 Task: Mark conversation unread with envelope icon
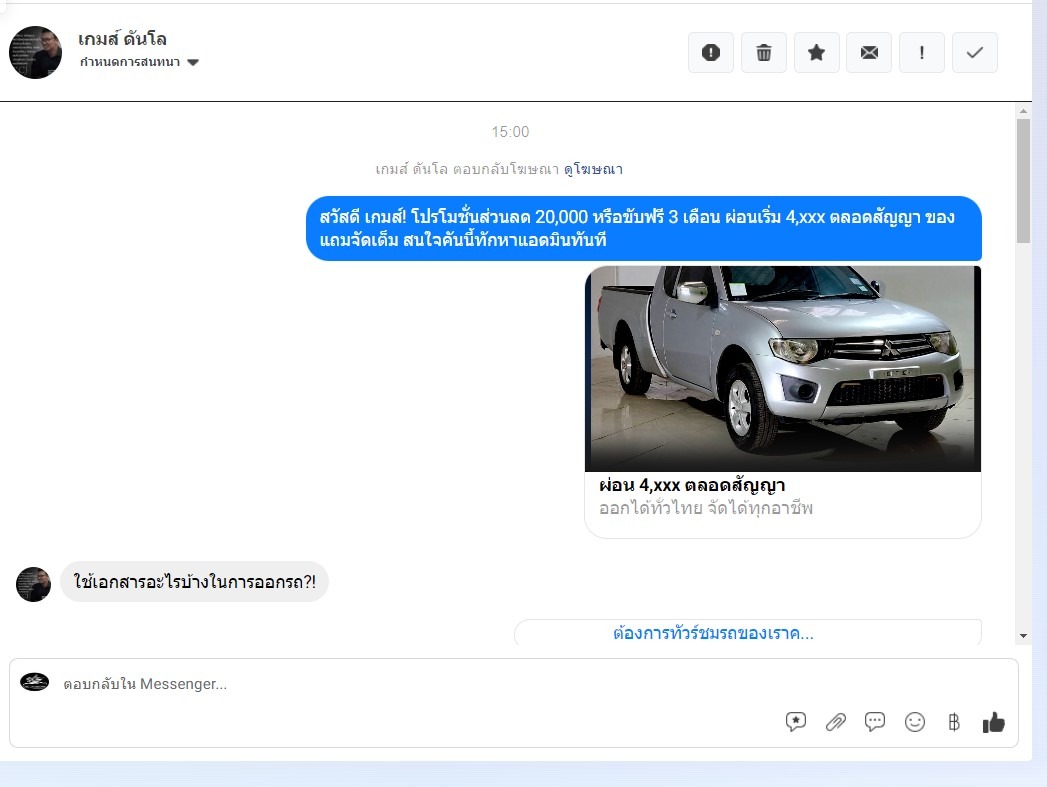pyautogui.click(x=869, y=53)
